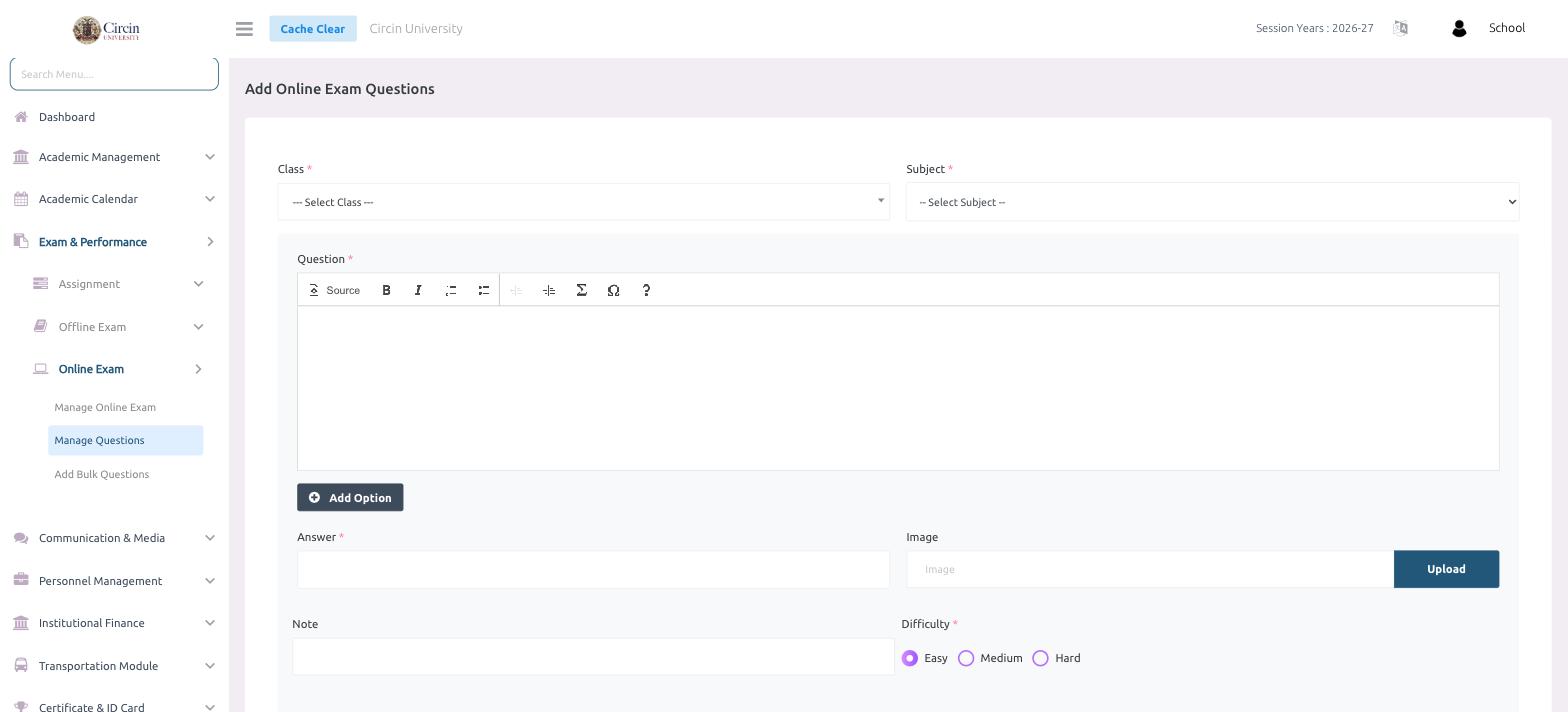
Task: Toggle Source view in question editor
Action: (334, 290)
